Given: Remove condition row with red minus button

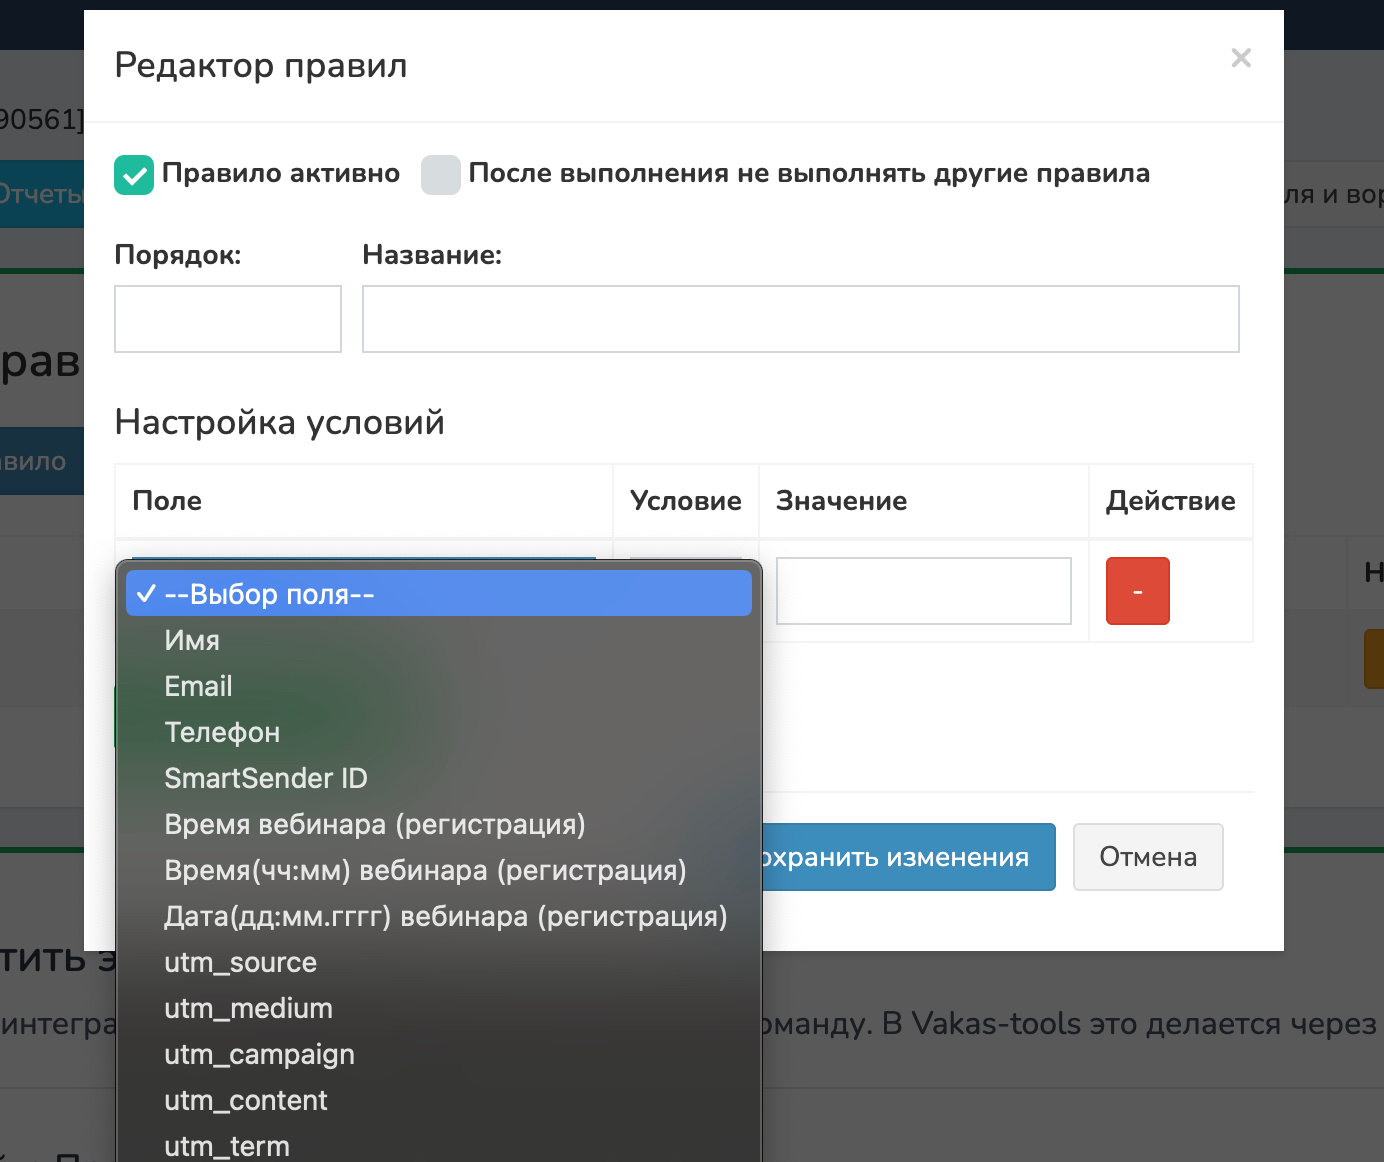Looking at the screenshot, I should 1137,591.
